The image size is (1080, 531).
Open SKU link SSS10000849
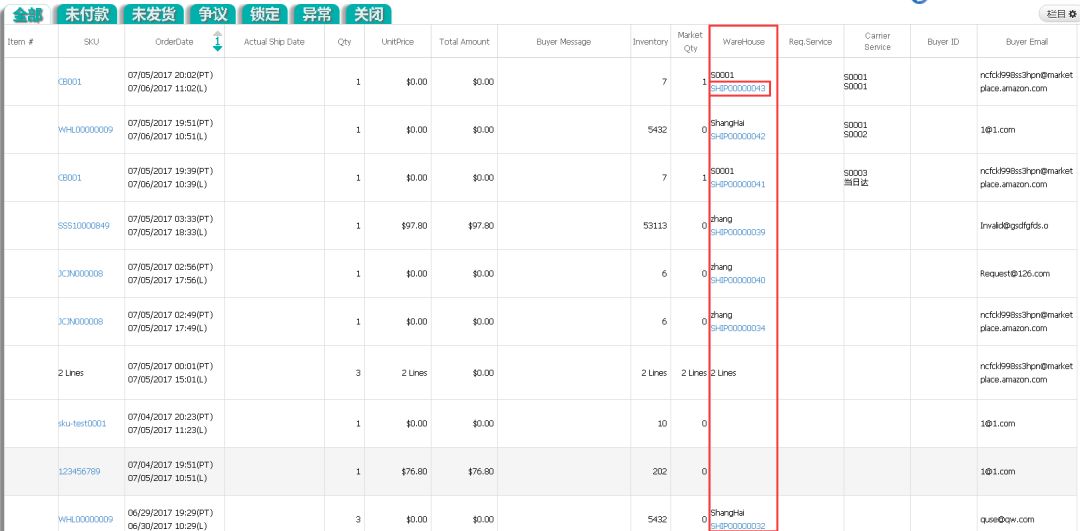83,225
